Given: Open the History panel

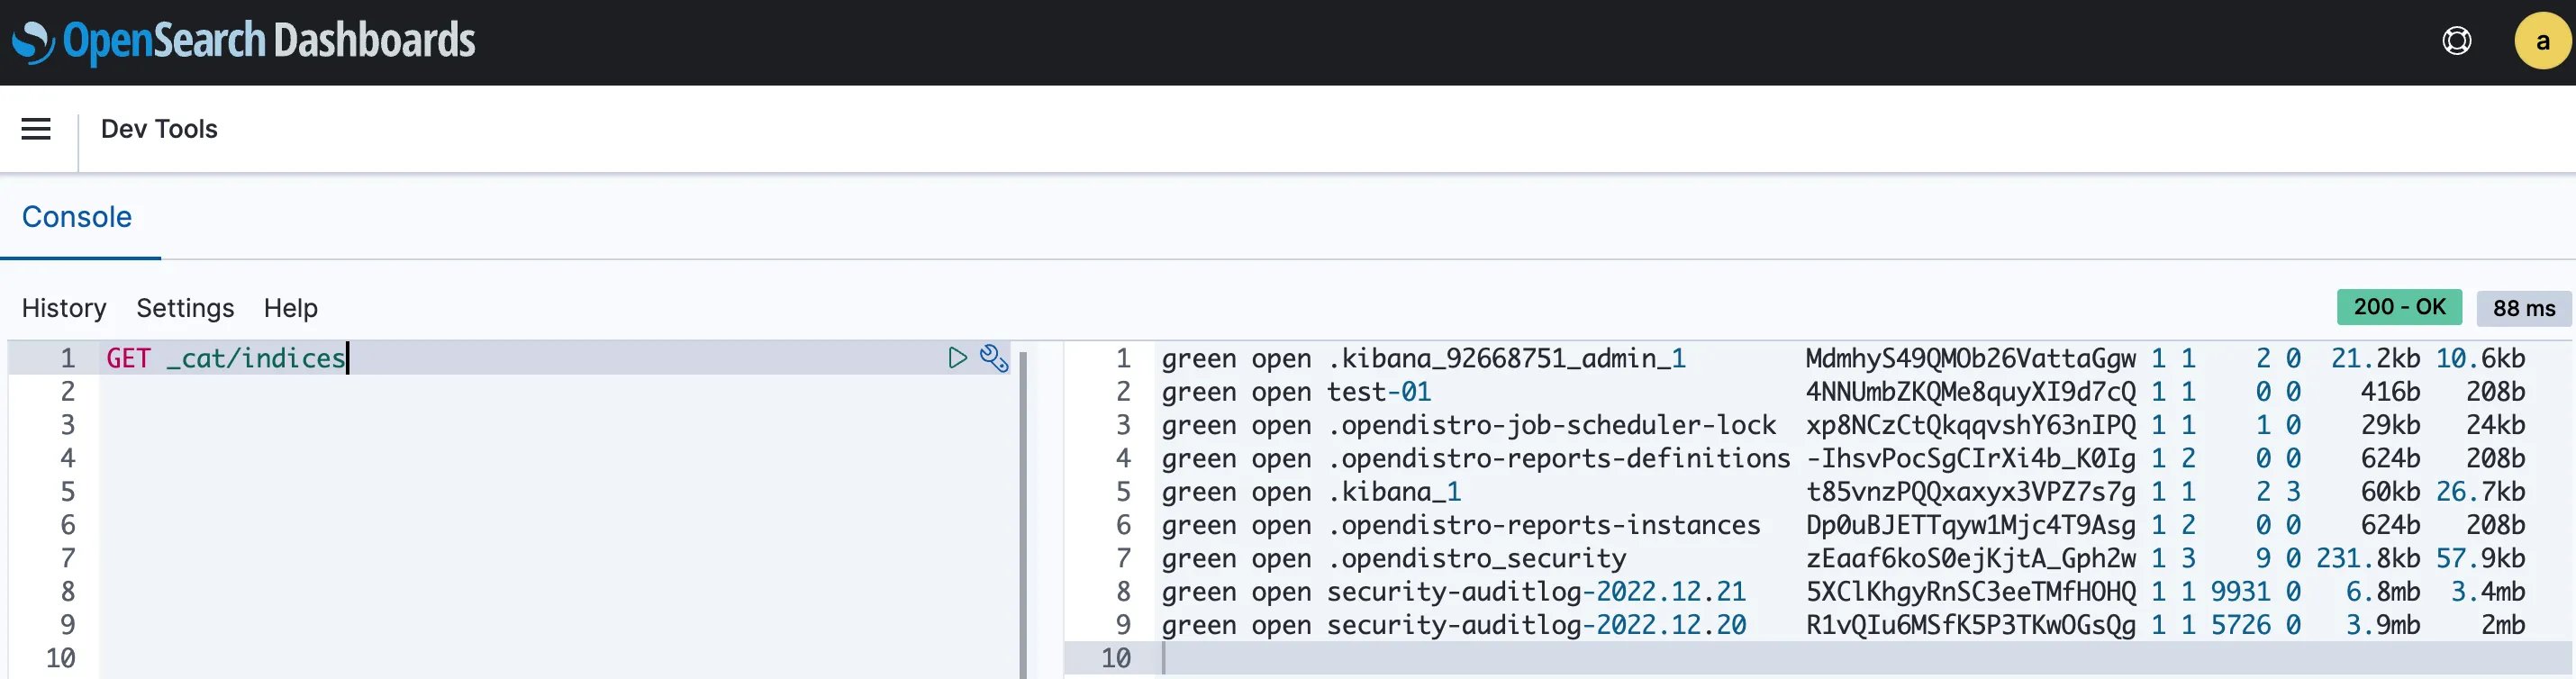Looking at the screenshot, I should tap(64, 308).
